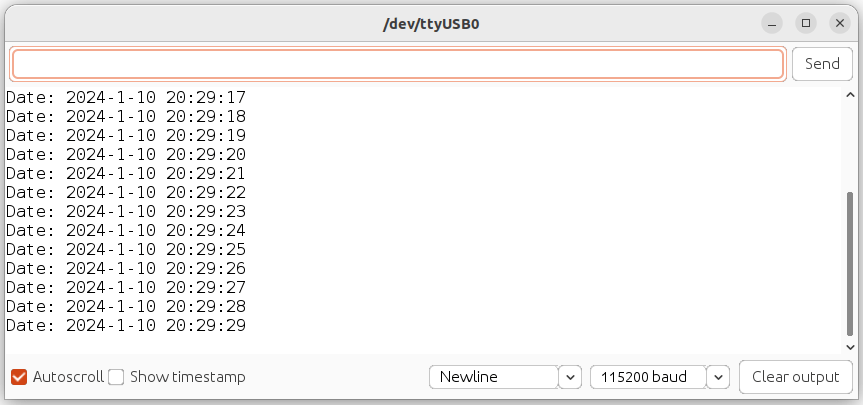Enable the Show timestamp checkbox
Screen dimensions: 863x405
click(116, 377)
